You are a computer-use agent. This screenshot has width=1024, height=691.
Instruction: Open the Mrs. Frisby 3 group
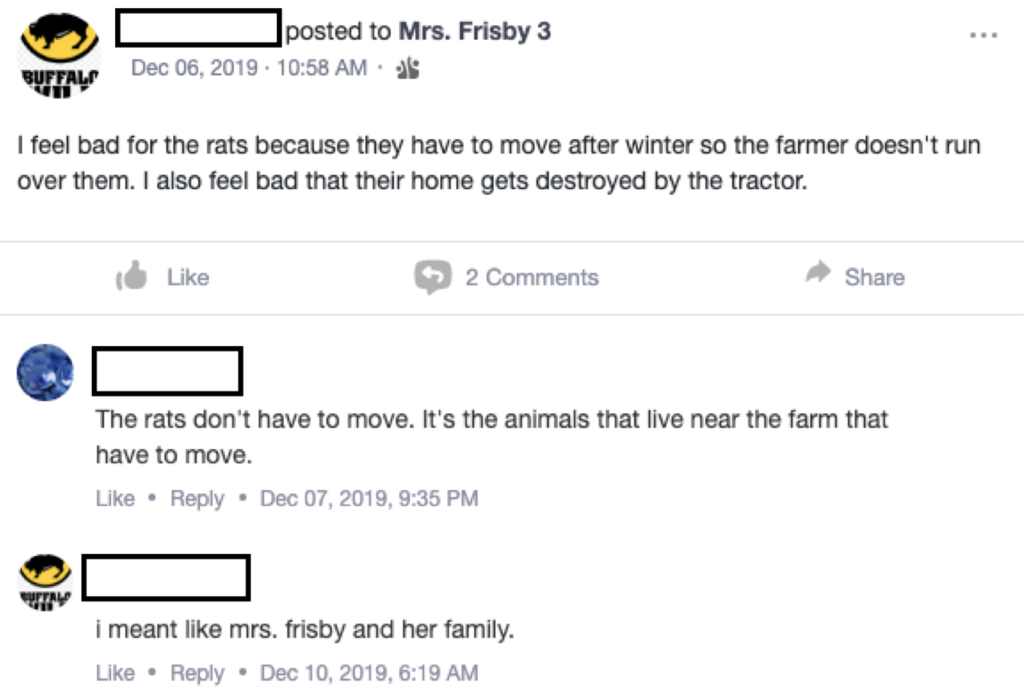click(474, 31)
